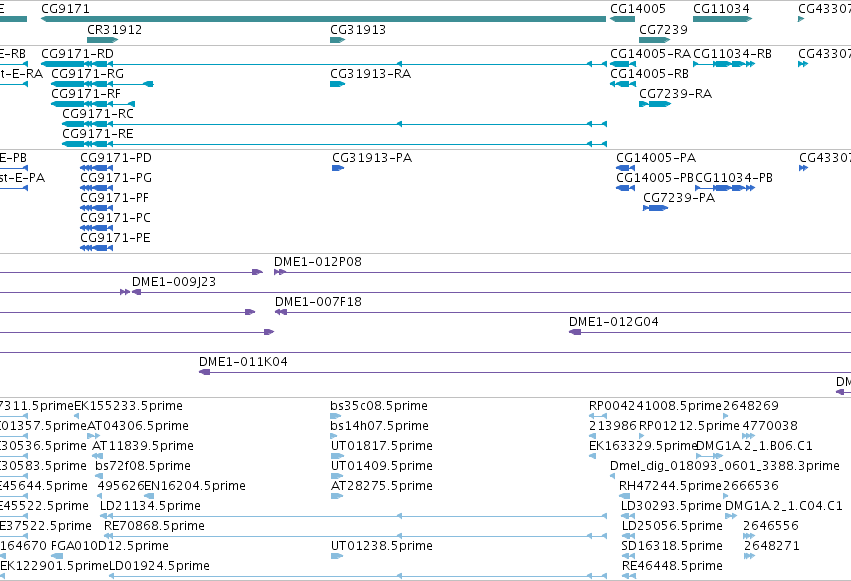Open transcript CG14005-RA

pyautogui.click(x=622, y=64)
